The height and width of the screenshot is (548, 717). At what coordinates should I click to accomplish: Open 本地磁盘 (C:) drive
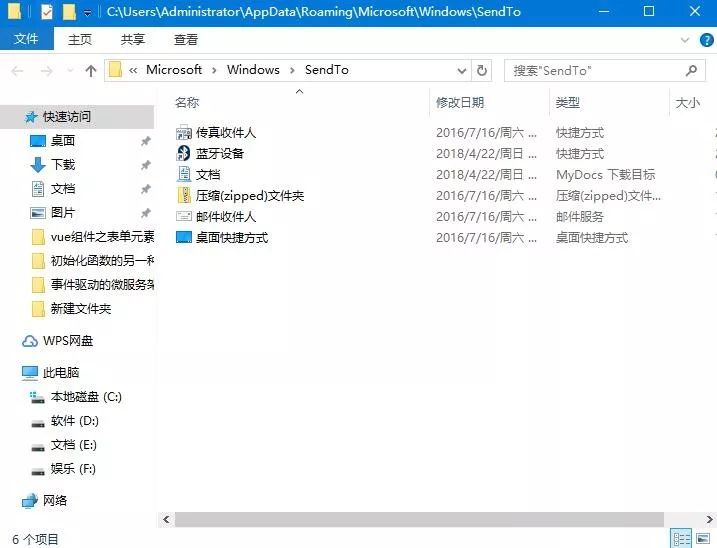point(86,397)
